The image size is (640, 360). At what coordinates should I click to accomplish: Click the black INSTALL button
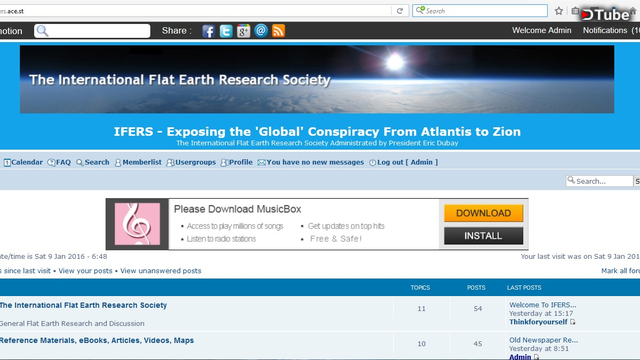pos(483,236)
